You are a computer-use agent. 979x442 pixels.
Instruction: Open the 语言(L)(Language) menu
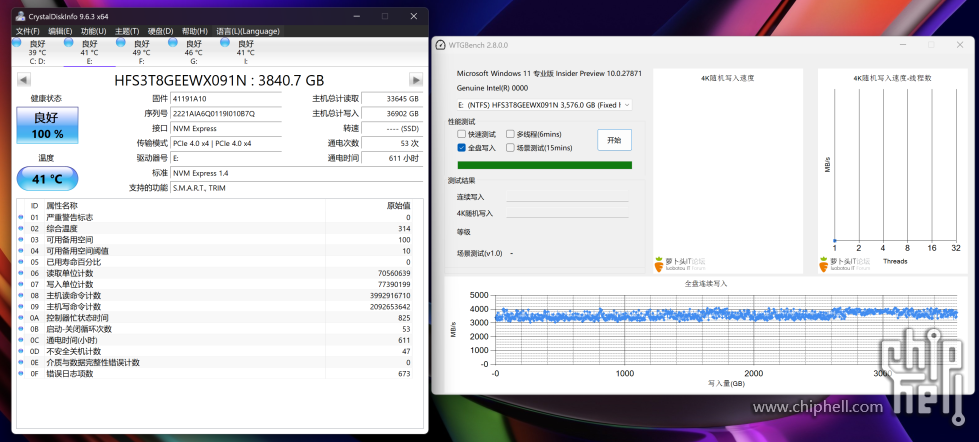pyautogui.click(x=248, y=31)
